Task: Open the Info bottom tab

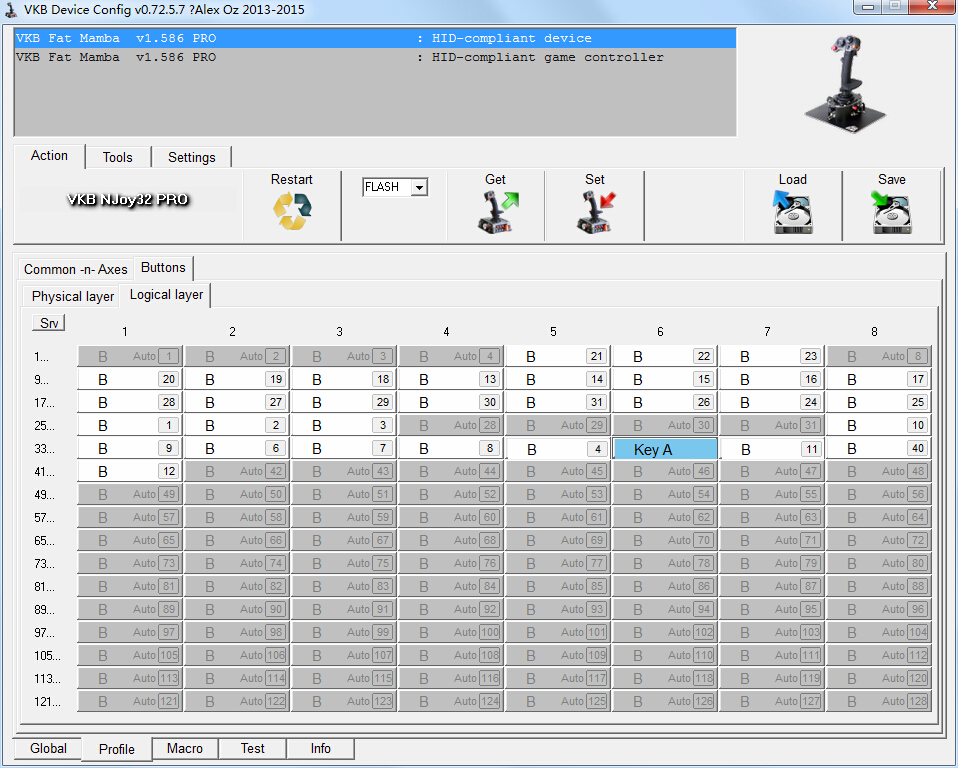Action: click(320, 748)
